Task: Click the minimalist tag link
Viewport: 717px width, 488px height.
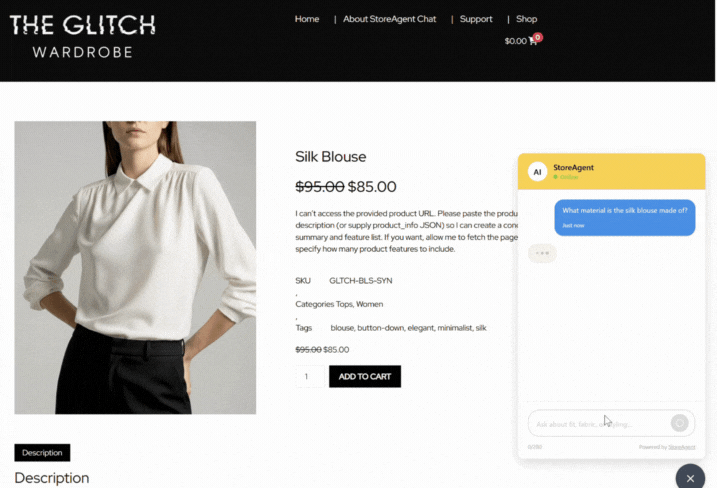Action: [x=455, y=328]
